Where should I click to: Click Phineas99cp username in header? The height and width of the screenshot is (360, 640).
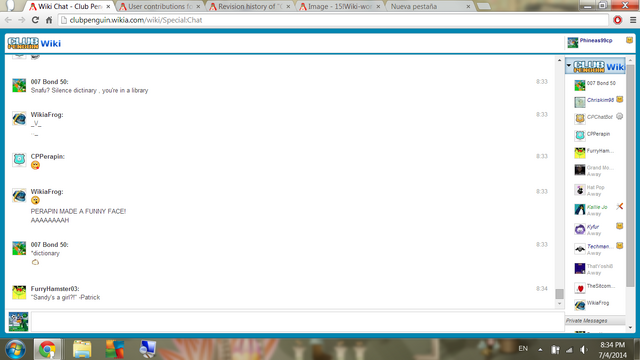tap(596, 40)
